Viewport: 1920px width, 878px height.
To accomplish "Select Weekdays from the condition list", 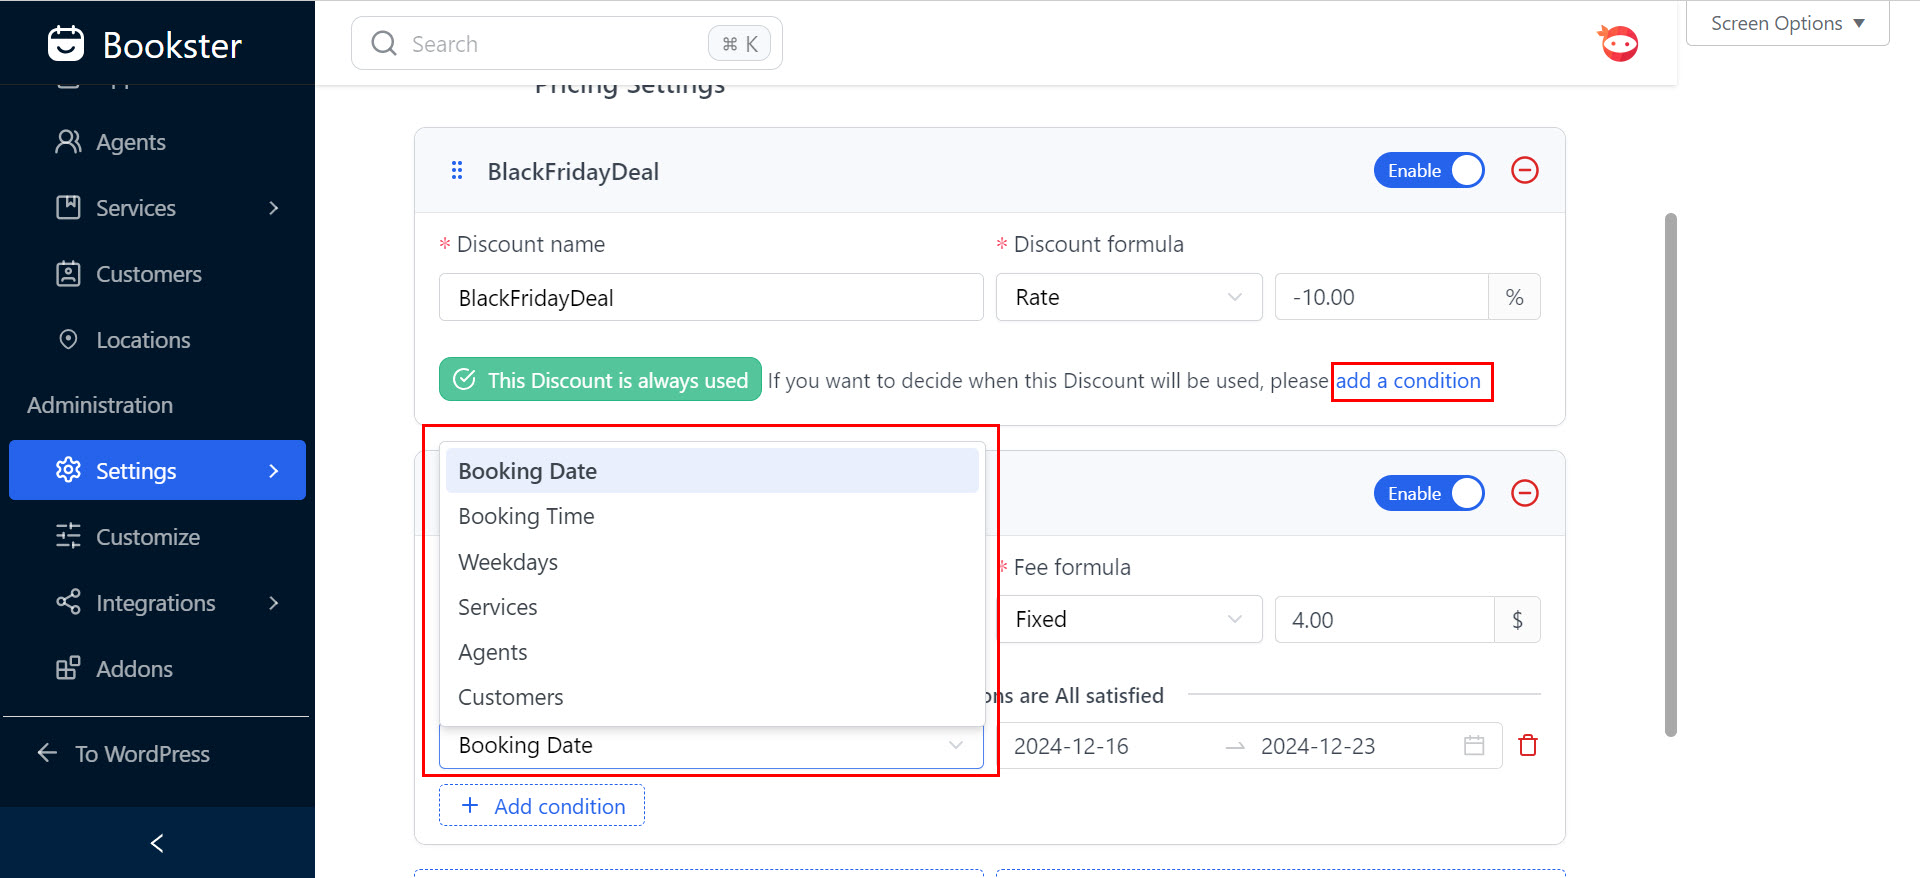I will pyautogui.click(x=508, y=562).
